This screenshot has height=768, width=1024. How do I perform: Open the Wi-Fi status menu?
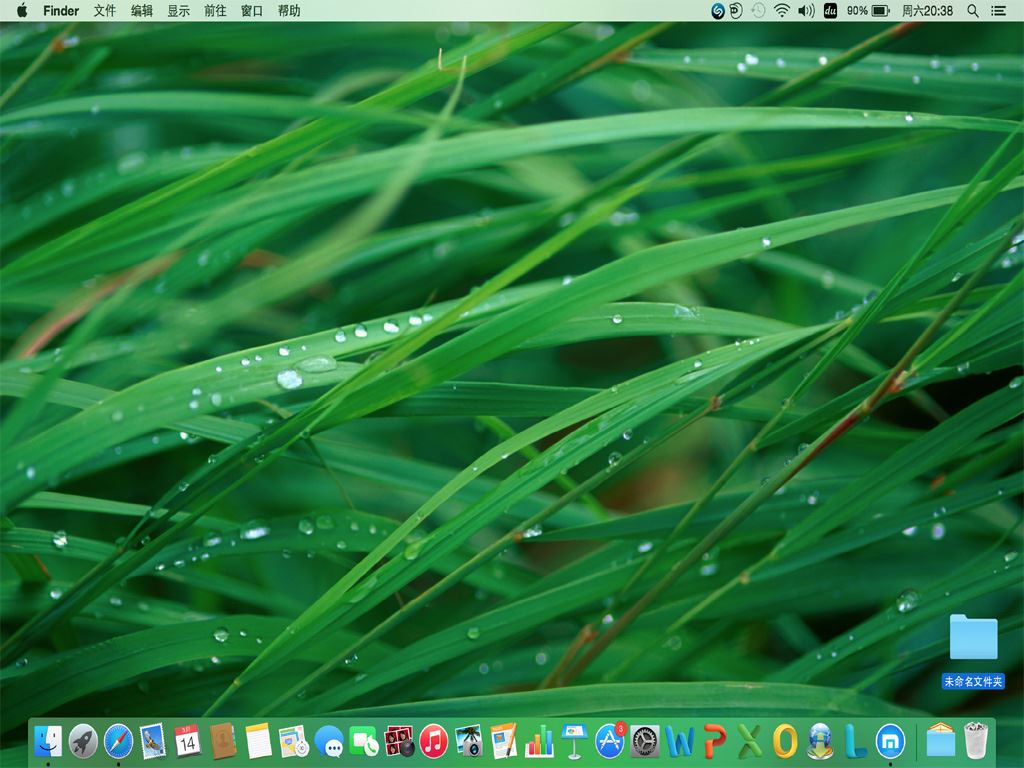coord(781,11)
